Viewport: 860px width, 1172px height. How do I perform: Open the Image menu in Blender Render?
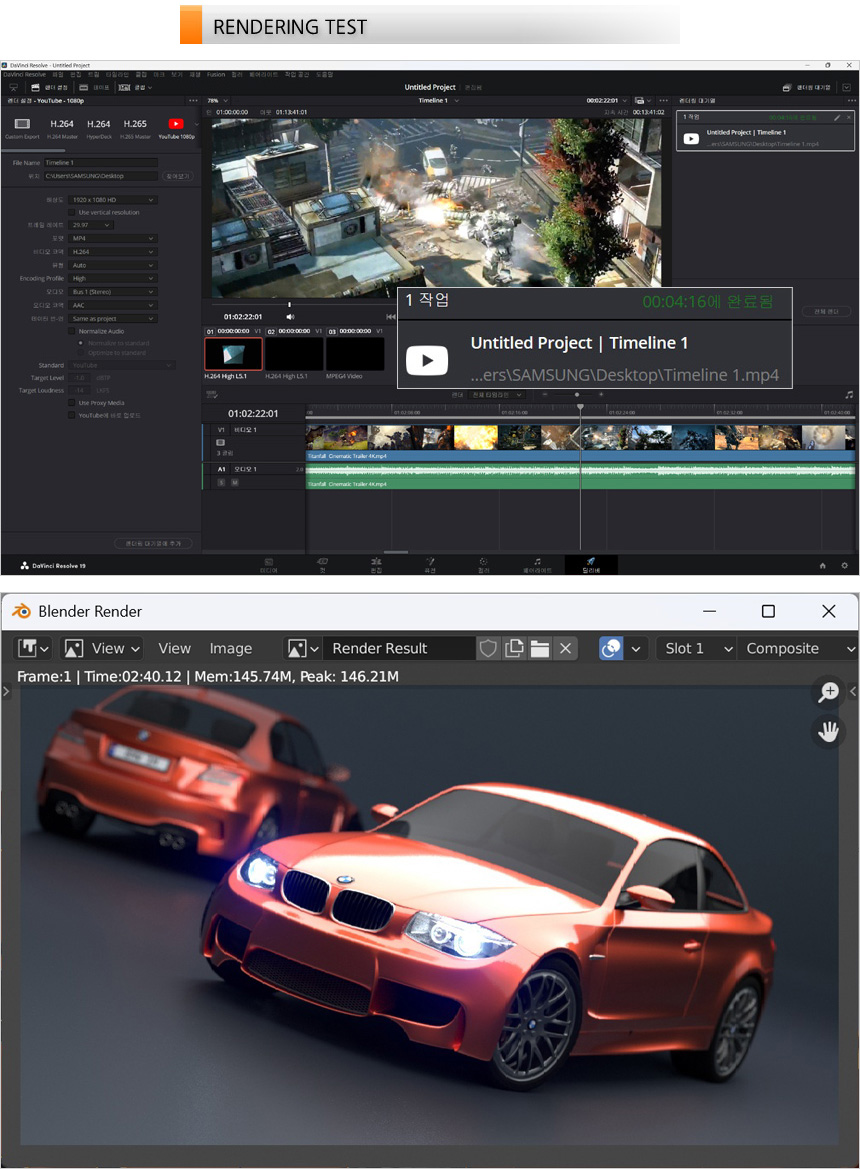click(x=230, y=648)
